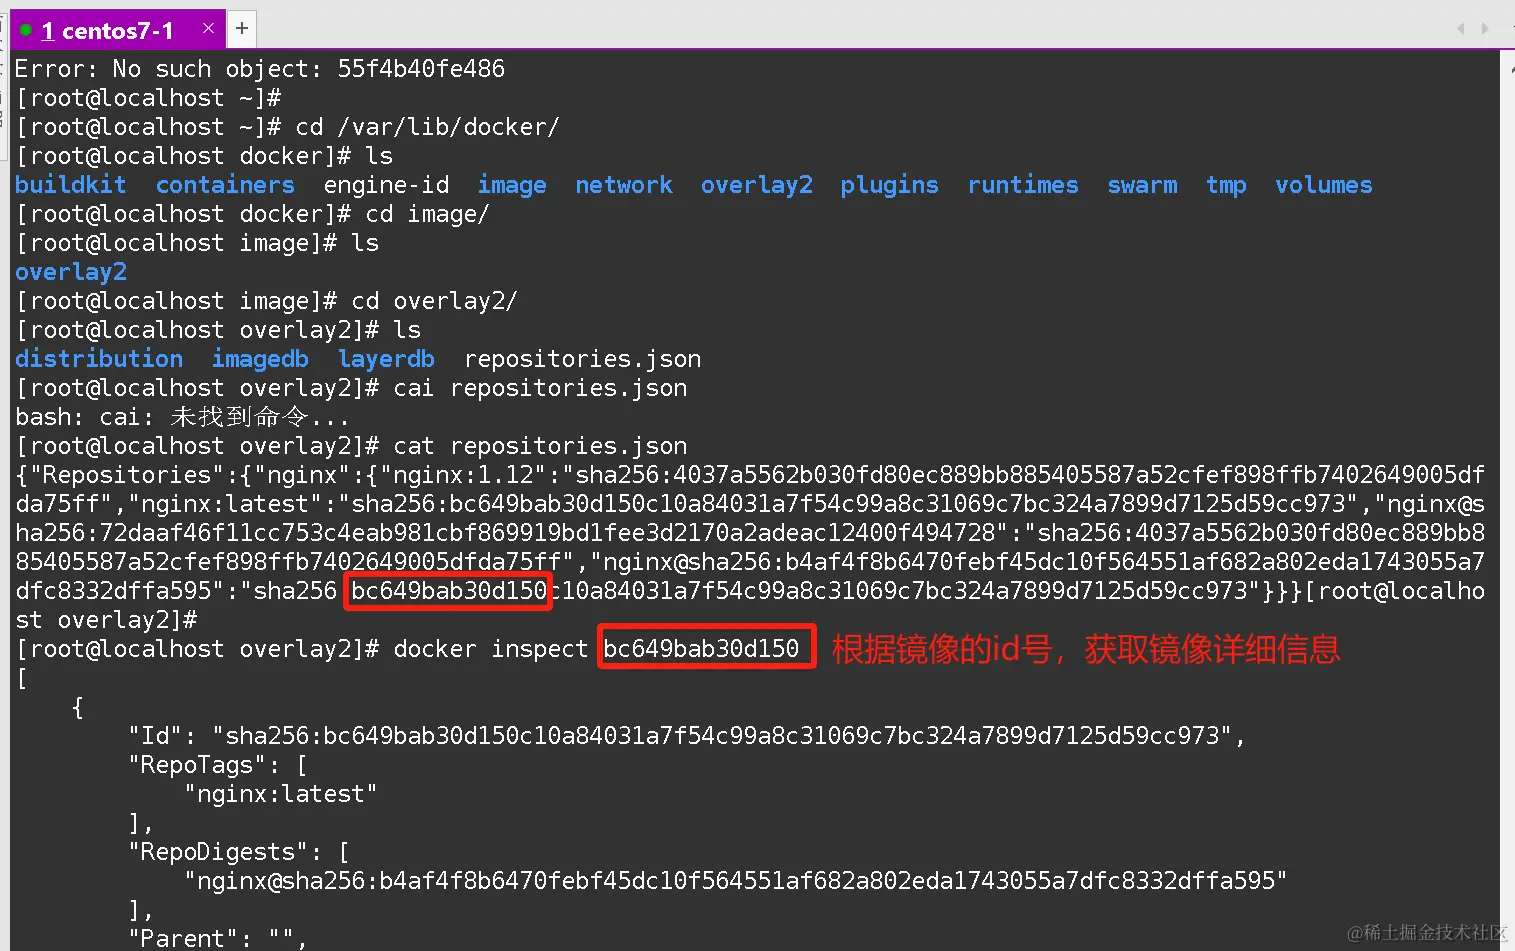Image resolution: width=1515 pixels, height=951 pixels.
Task: Click 'buildkit' in the docker directory listing
Action: [71, 185]
